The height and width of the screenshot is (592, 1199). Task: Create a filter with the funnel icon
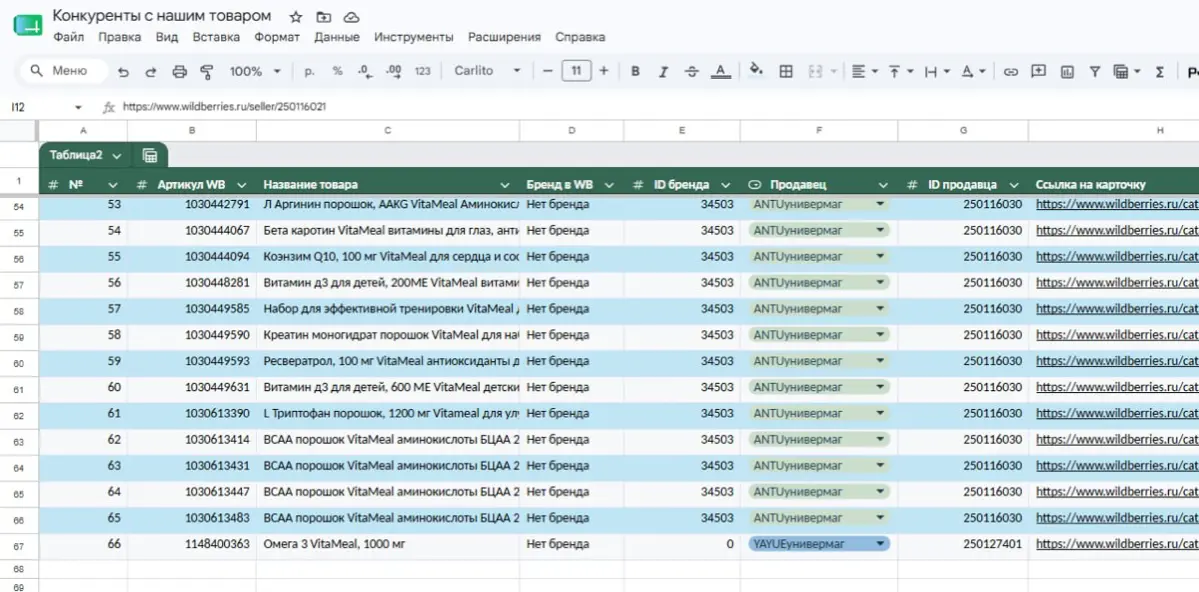click(1094, 71)
